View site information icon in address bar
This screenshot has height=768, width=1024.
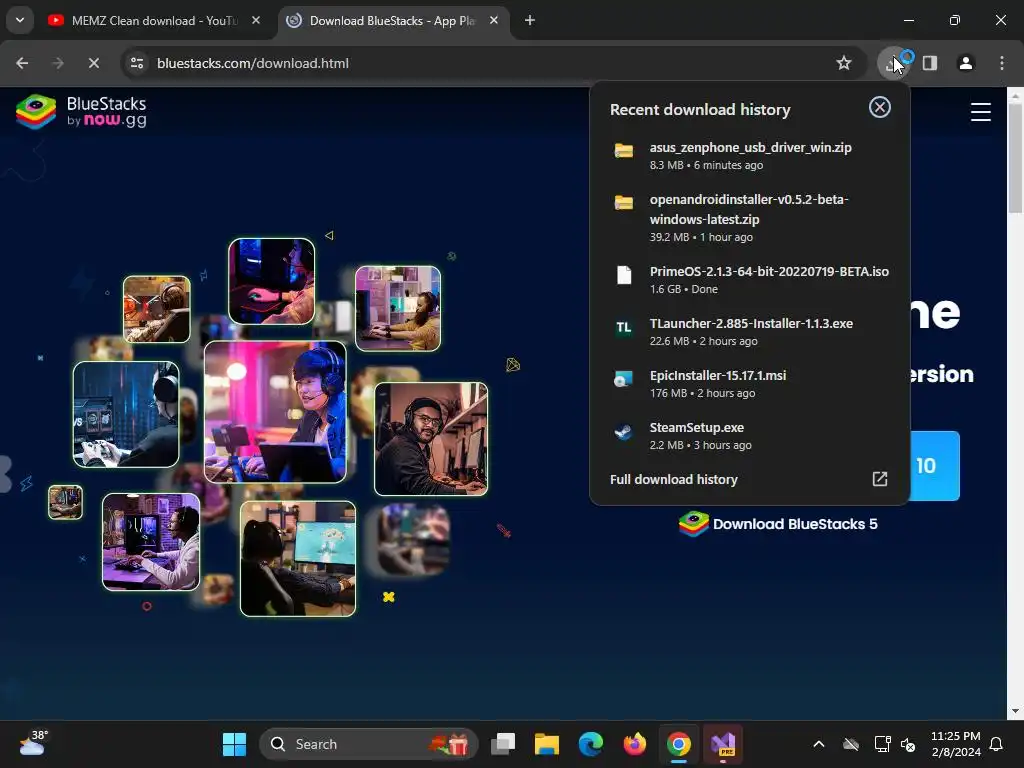(x=137, y=63)
